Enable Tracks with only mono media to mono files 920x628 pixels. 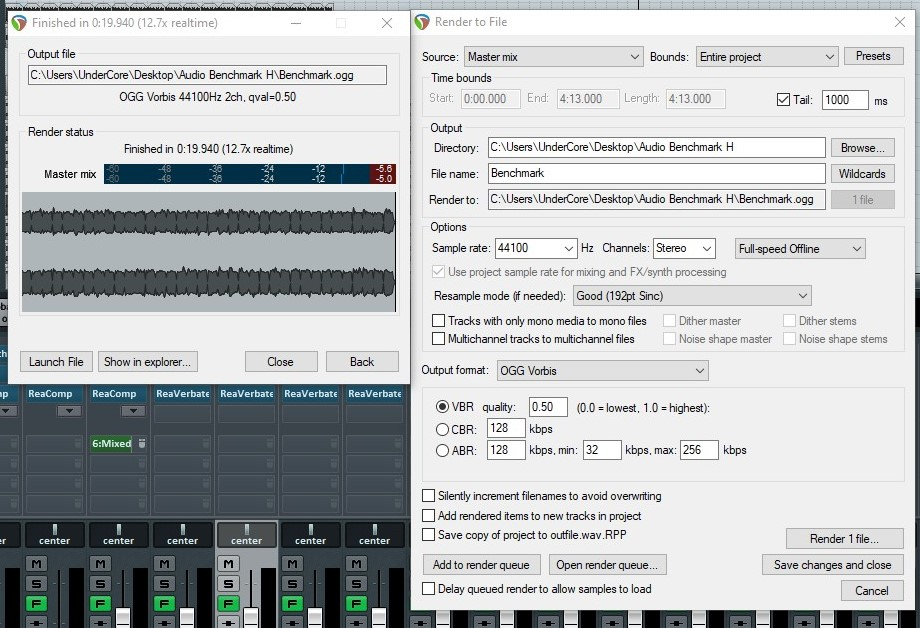[x=438, y=320]
